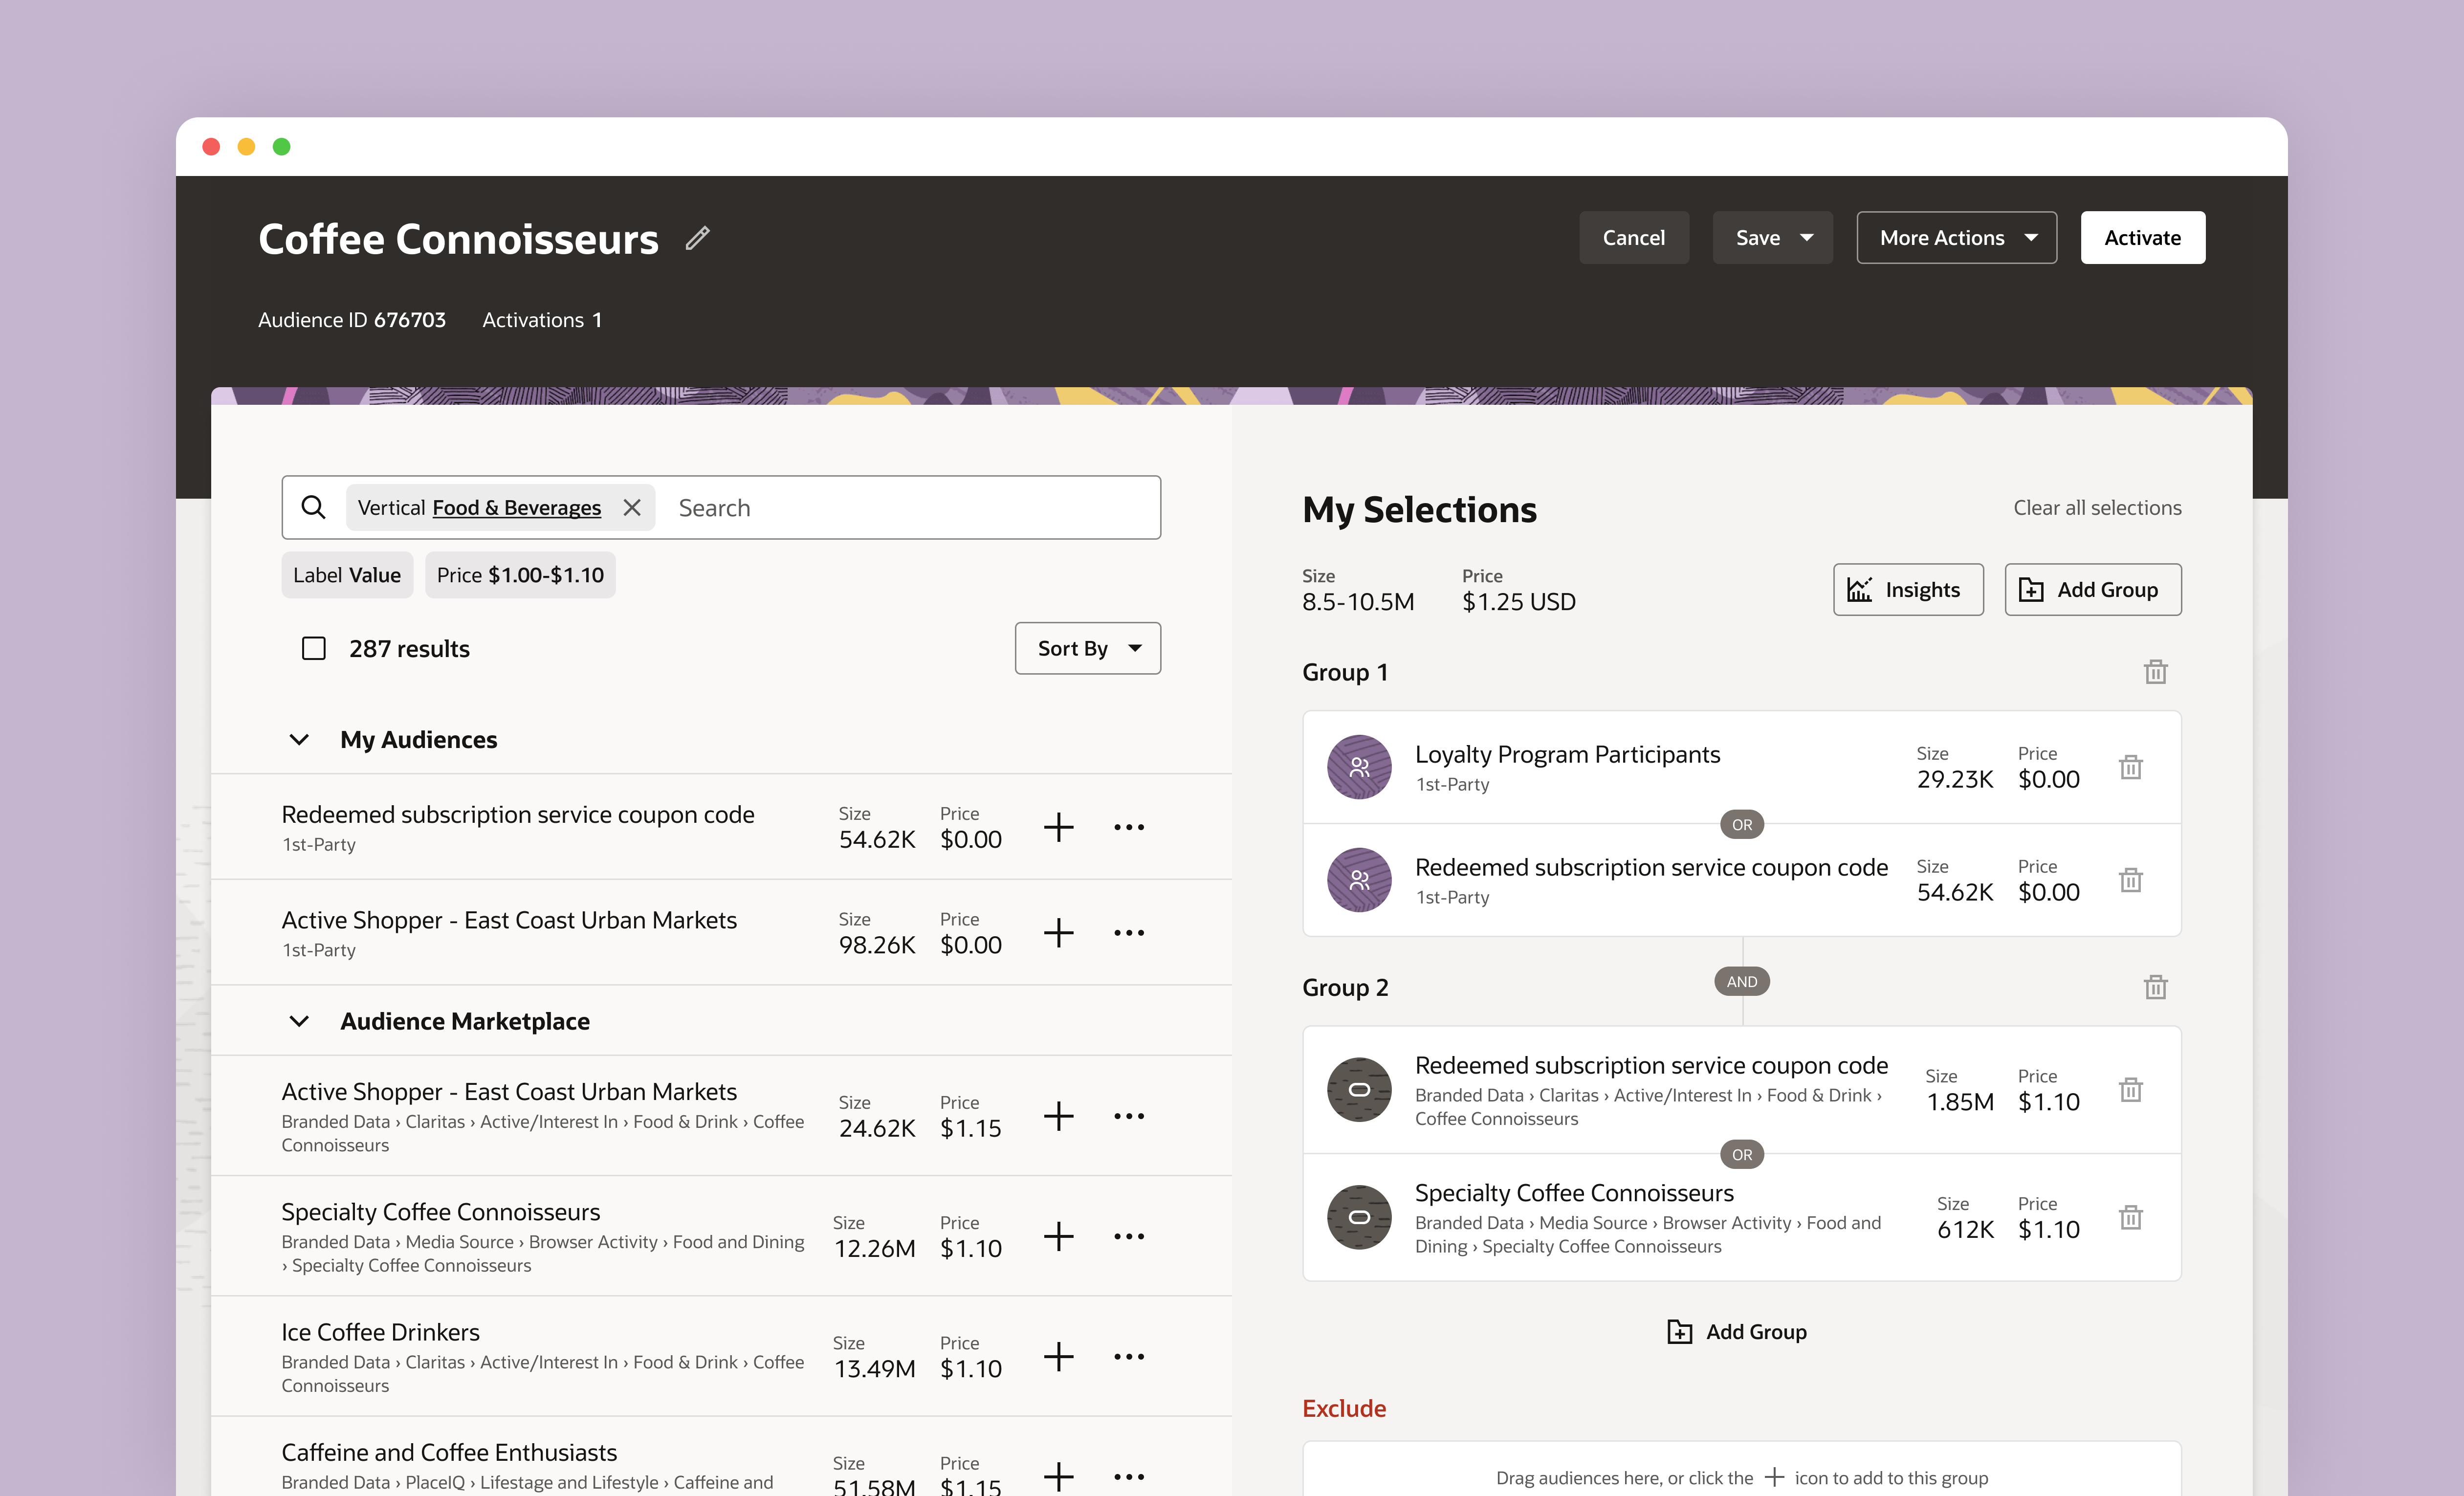Image resolution: width=2464 pixels, height=1496 pixels.
Task: Open the Save dropdown menu
Action: tap(1805, 238)
